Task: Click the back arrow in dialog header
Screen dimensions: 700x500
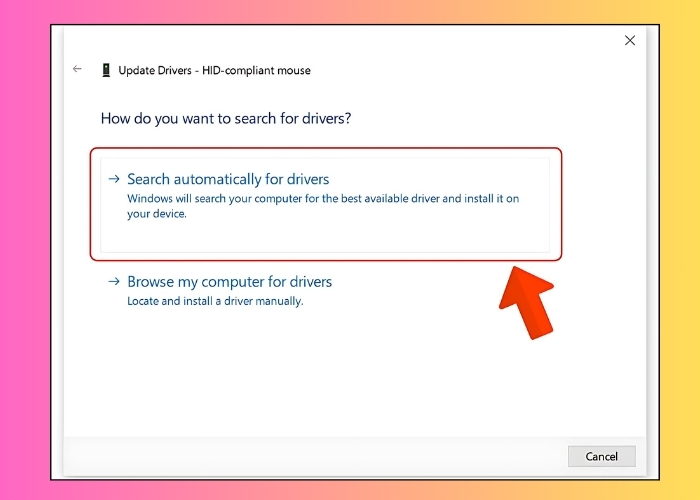Action: 77,70
